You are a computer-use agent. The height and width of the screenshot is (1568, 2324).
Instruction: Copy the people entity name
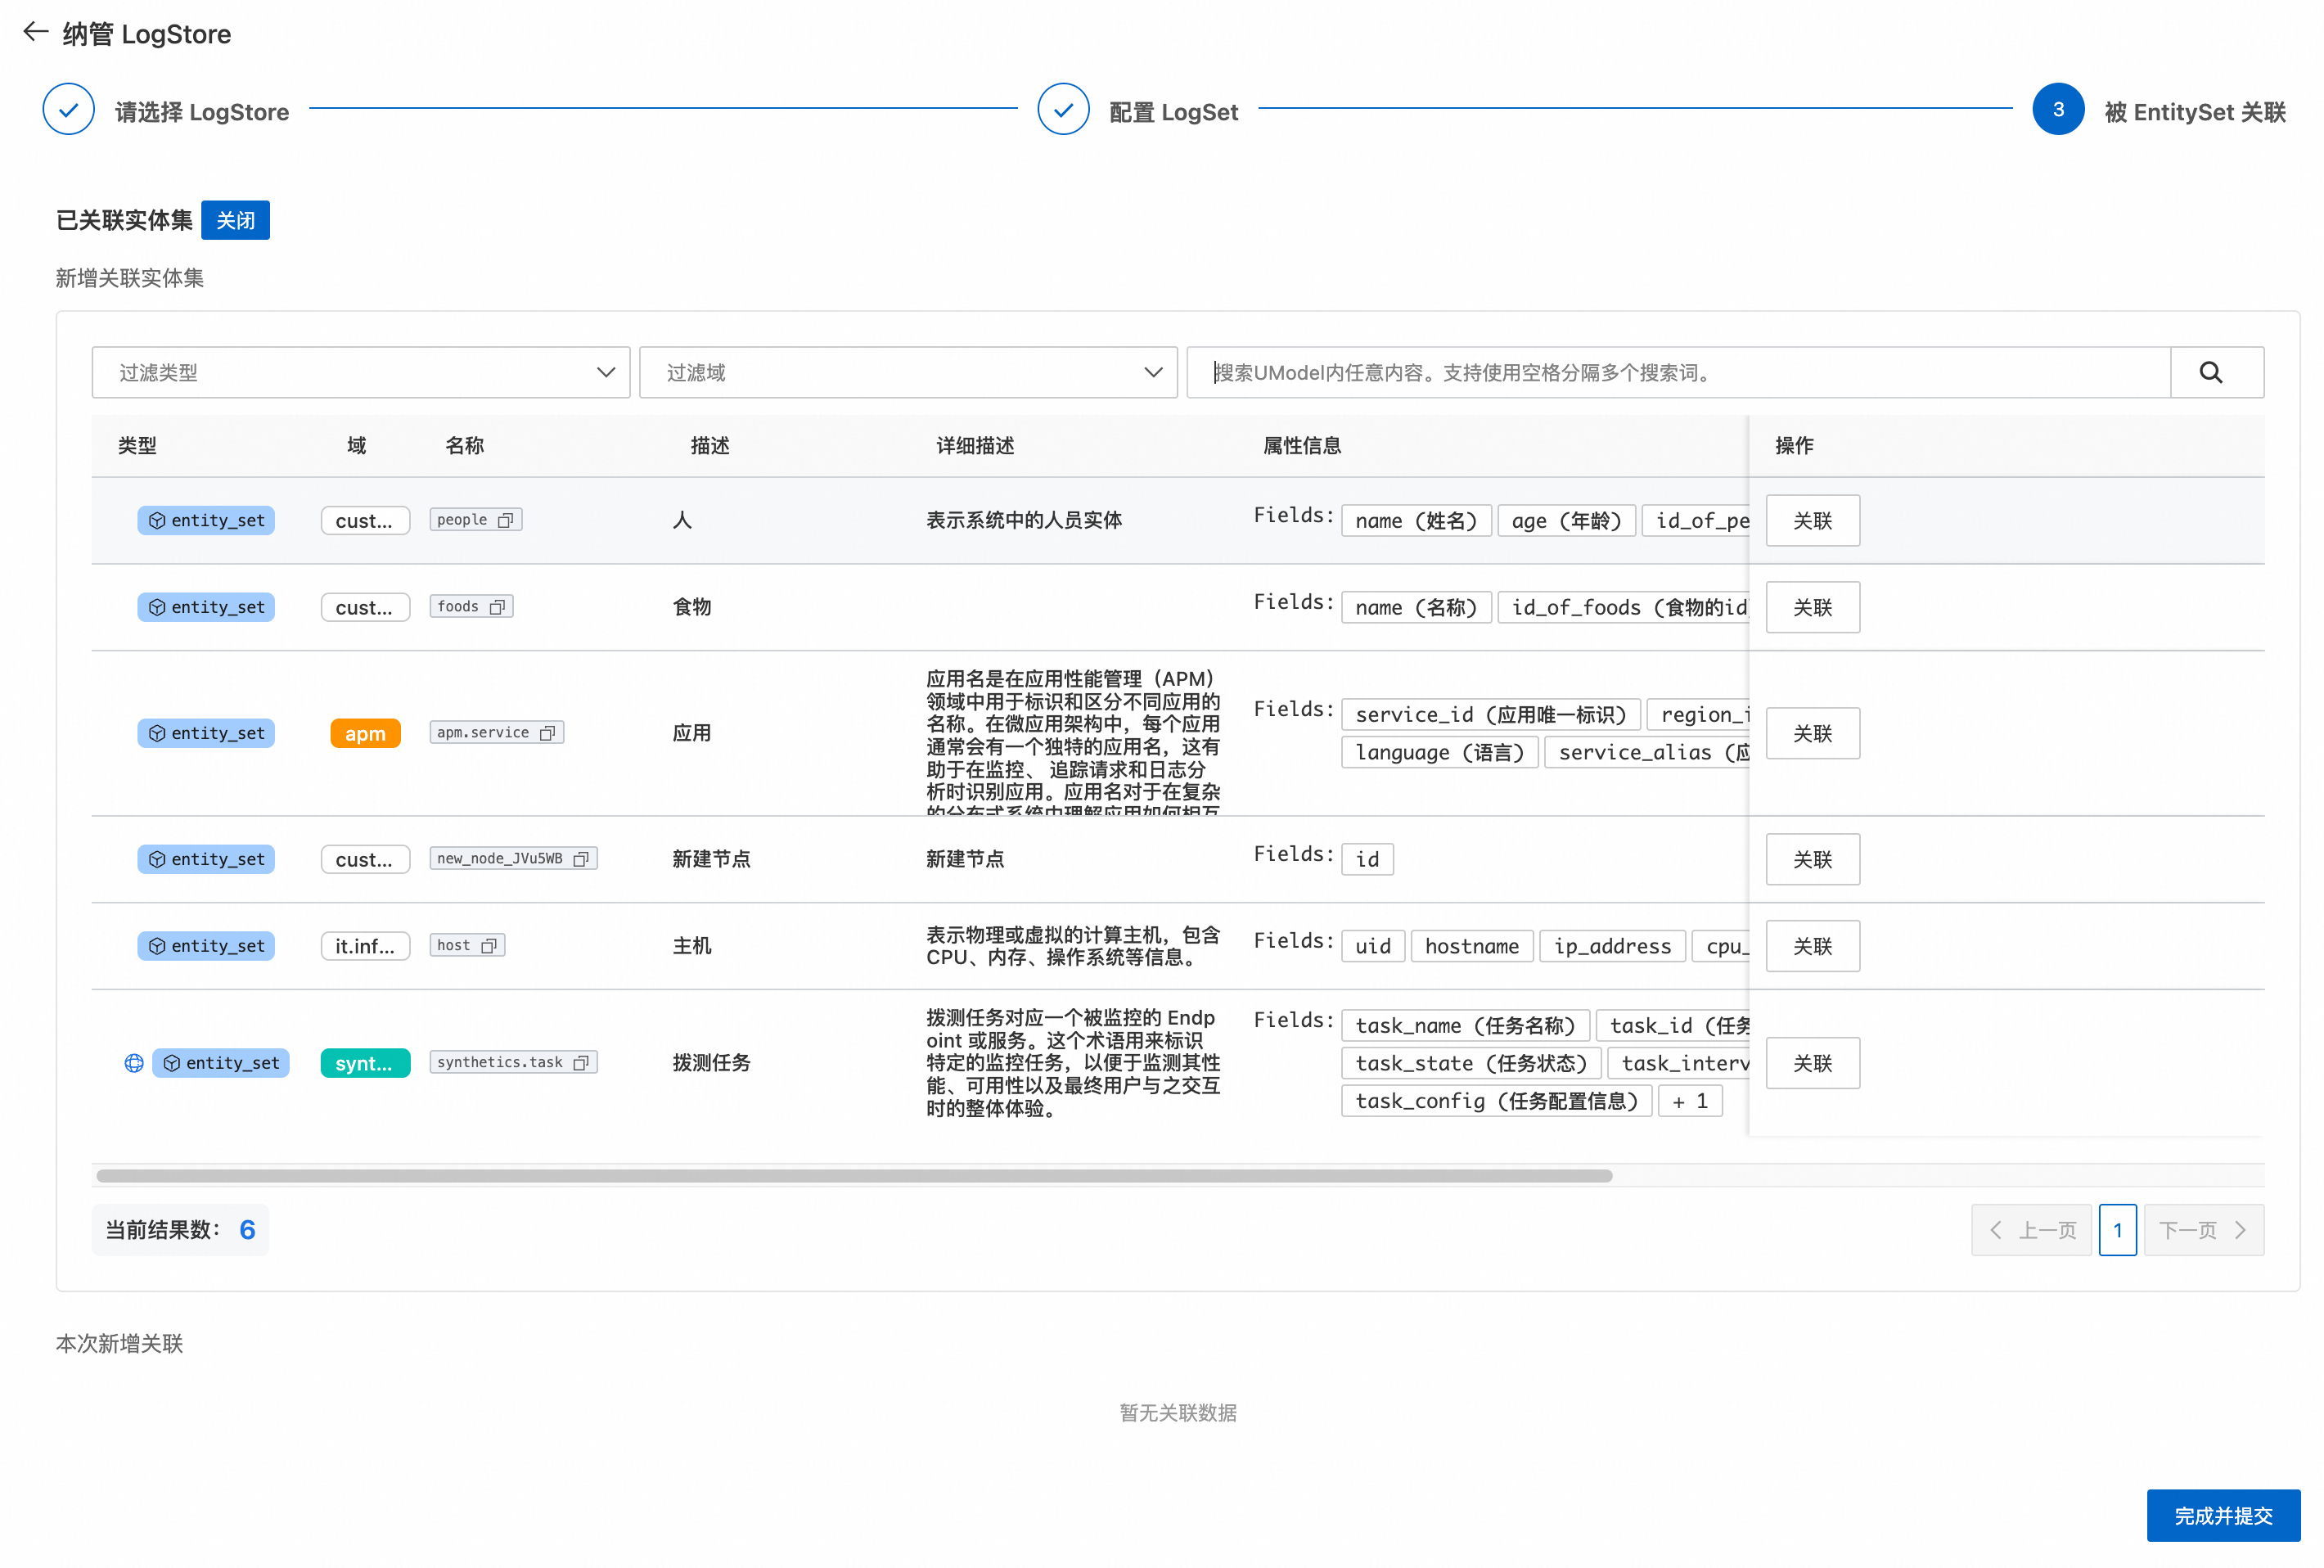[x=506, y=520]
